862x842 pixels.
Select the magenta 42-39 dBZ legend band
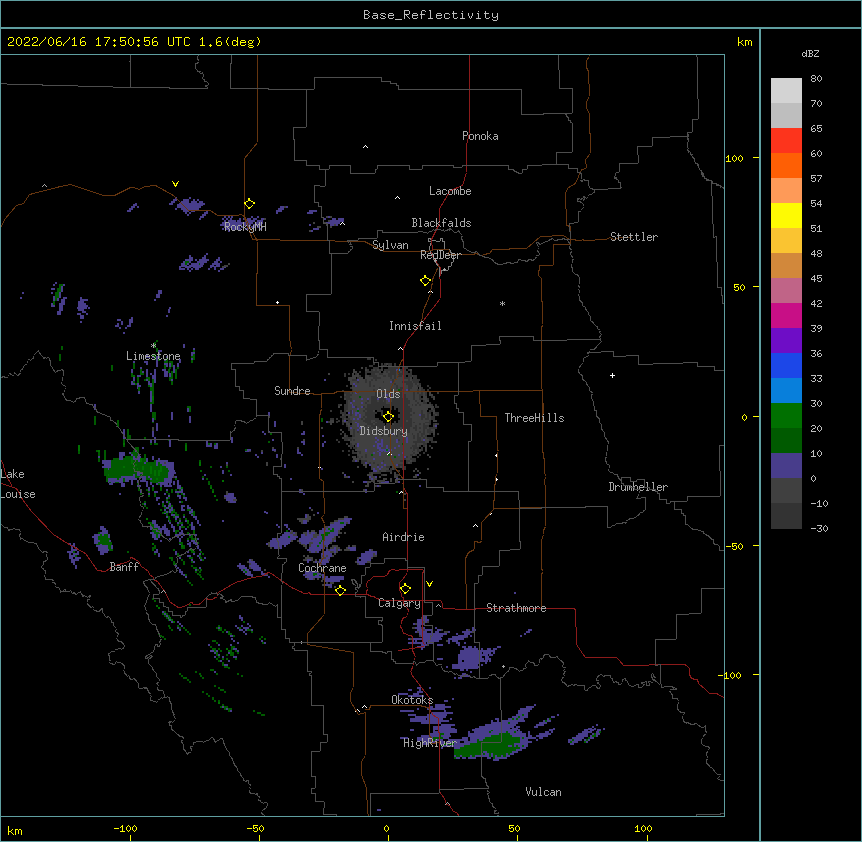[x=786, y=315]
